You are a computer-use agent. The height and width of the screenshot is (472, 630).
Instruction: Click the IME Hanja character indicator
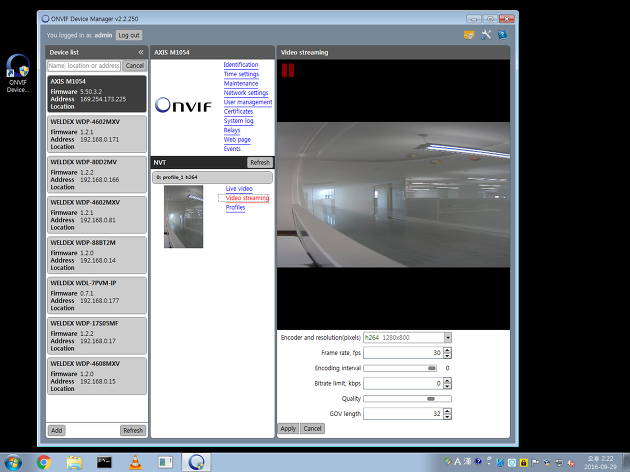468,462
